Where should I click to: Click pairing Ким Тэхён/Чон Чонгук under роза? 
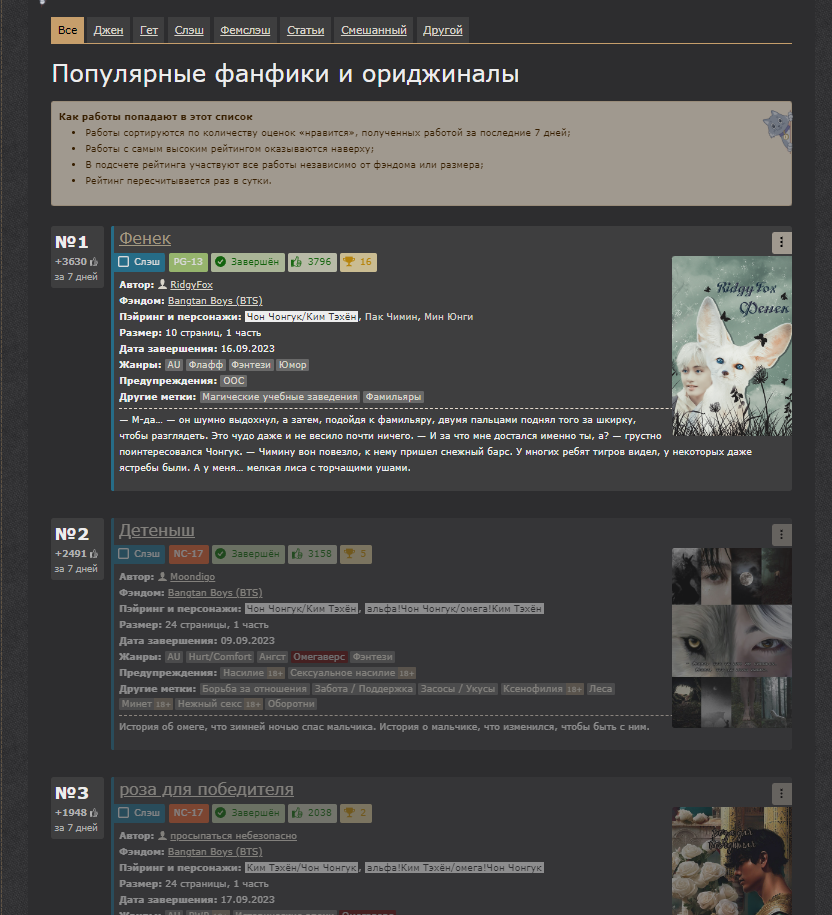(x=301, y=867)
